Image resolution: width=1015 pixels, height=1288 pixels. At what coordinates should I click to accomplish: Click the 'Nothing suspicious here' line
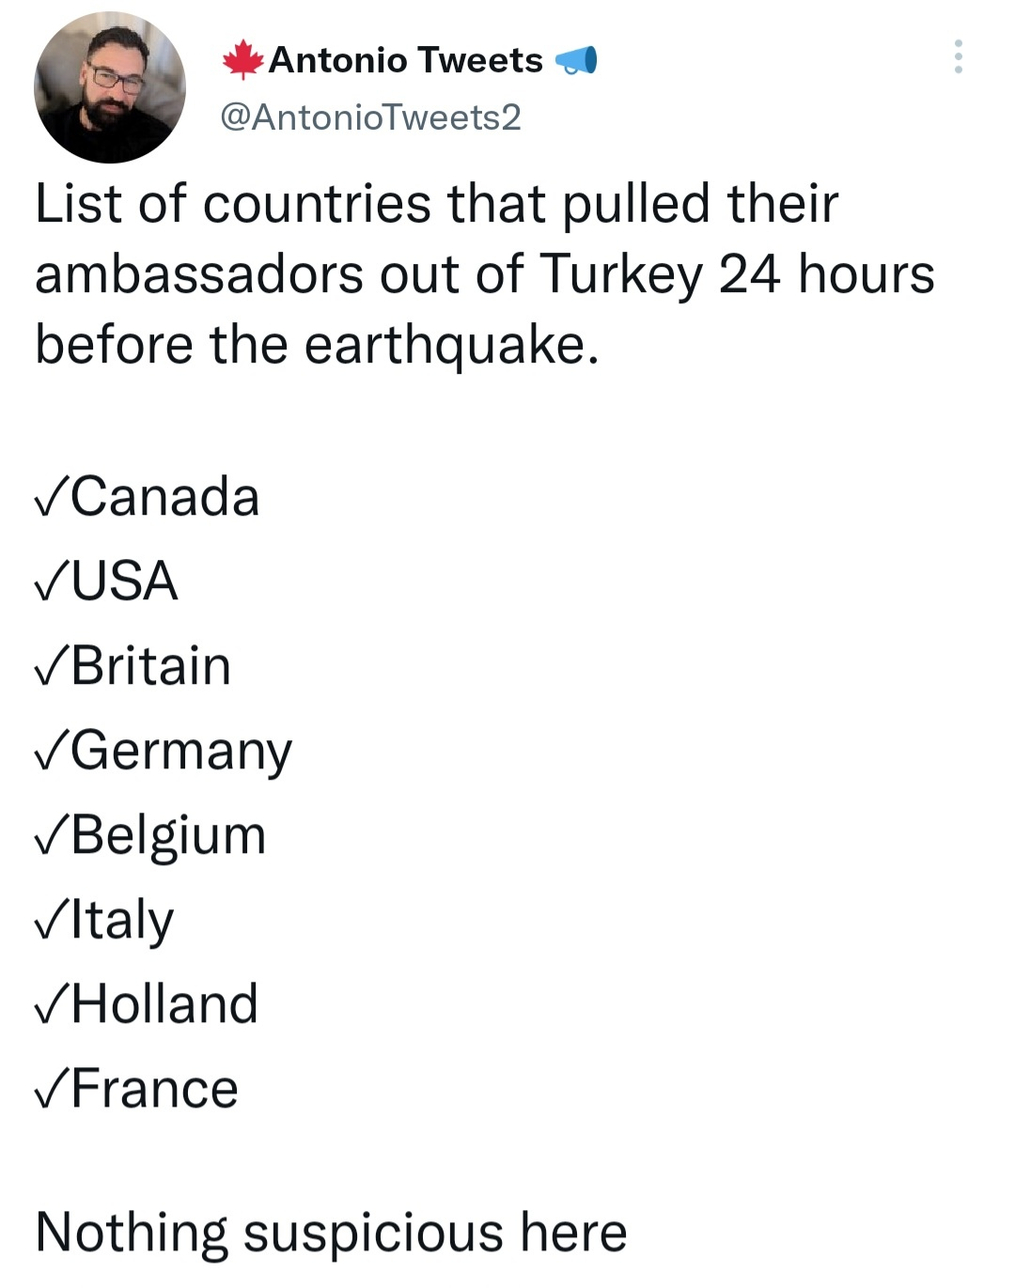click(x=331, y=1233)
